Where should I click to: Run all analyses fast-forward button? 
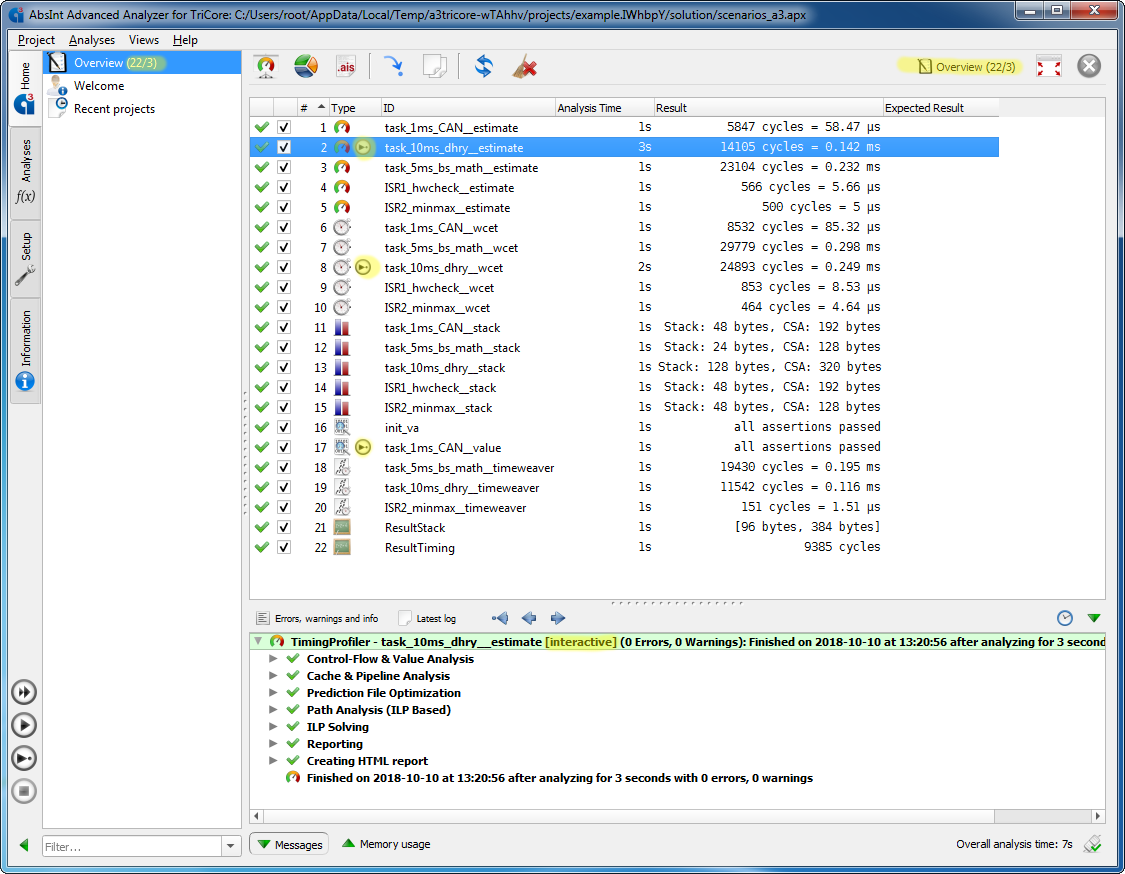[24, 692]
